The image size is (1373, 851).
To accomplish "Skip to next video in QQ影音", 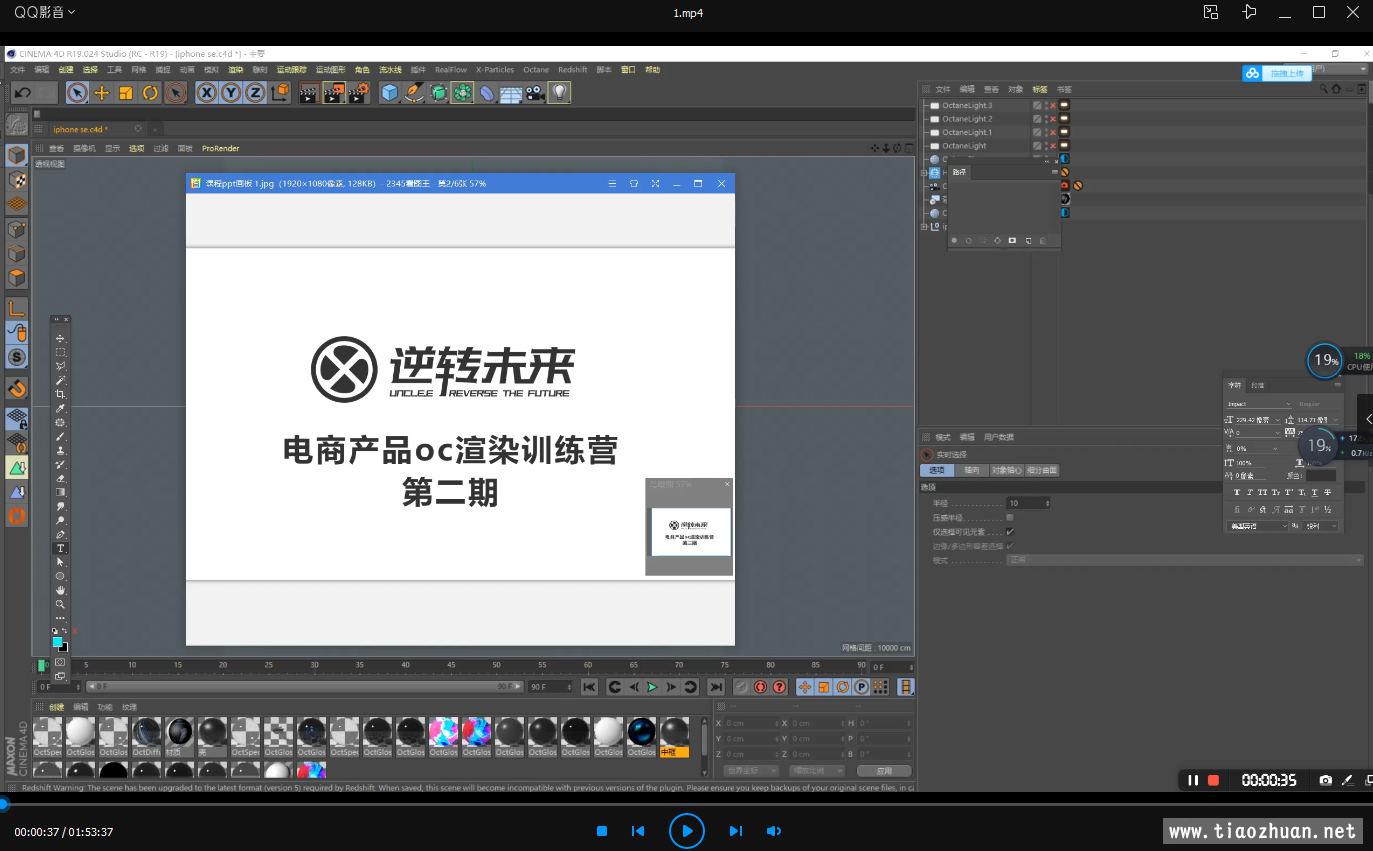I will point(735,831).
